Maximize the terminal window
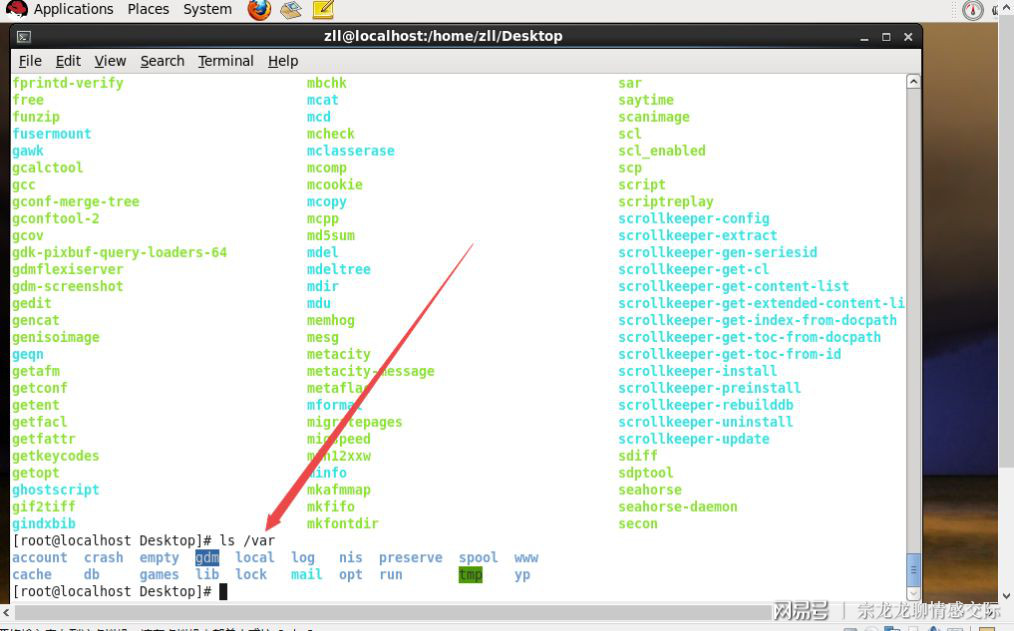Screen dimensions: 1014x631 pos(886,37)
